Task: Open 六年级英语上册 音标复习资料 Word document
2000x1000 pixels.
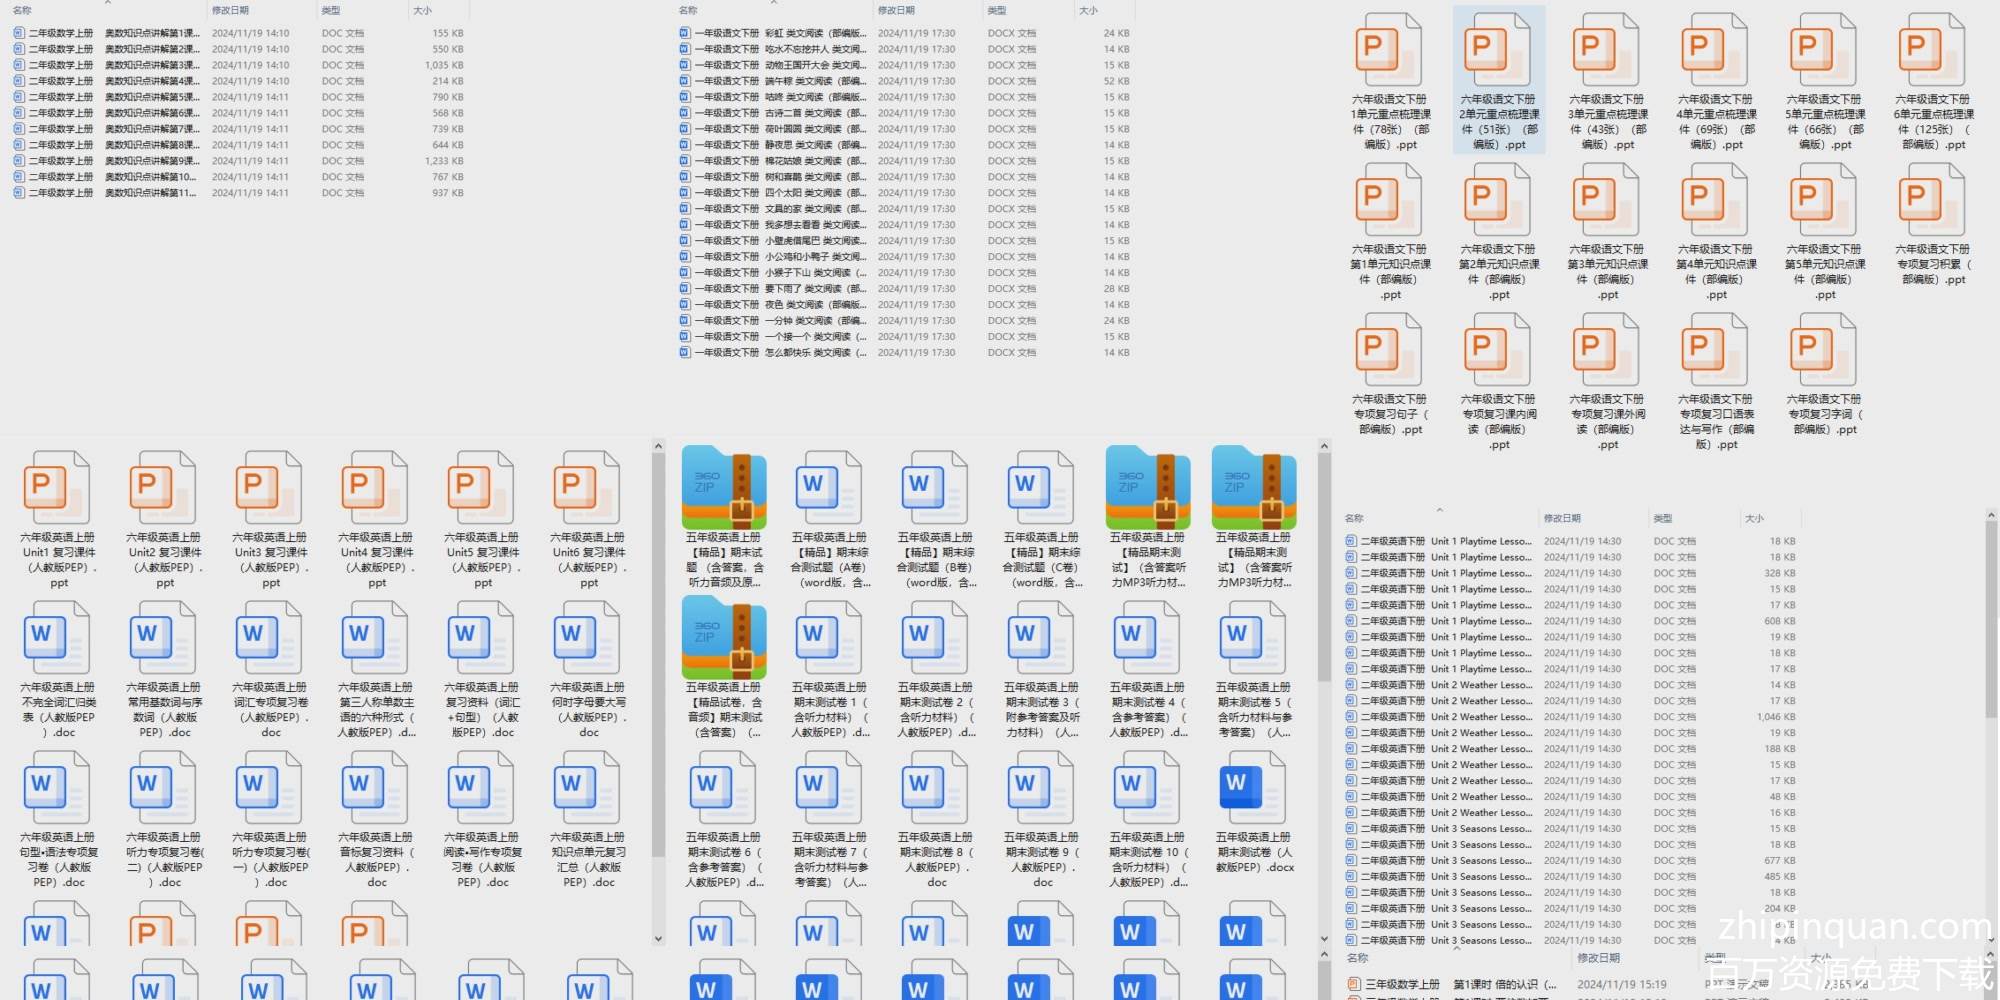Action: (376, 789)
